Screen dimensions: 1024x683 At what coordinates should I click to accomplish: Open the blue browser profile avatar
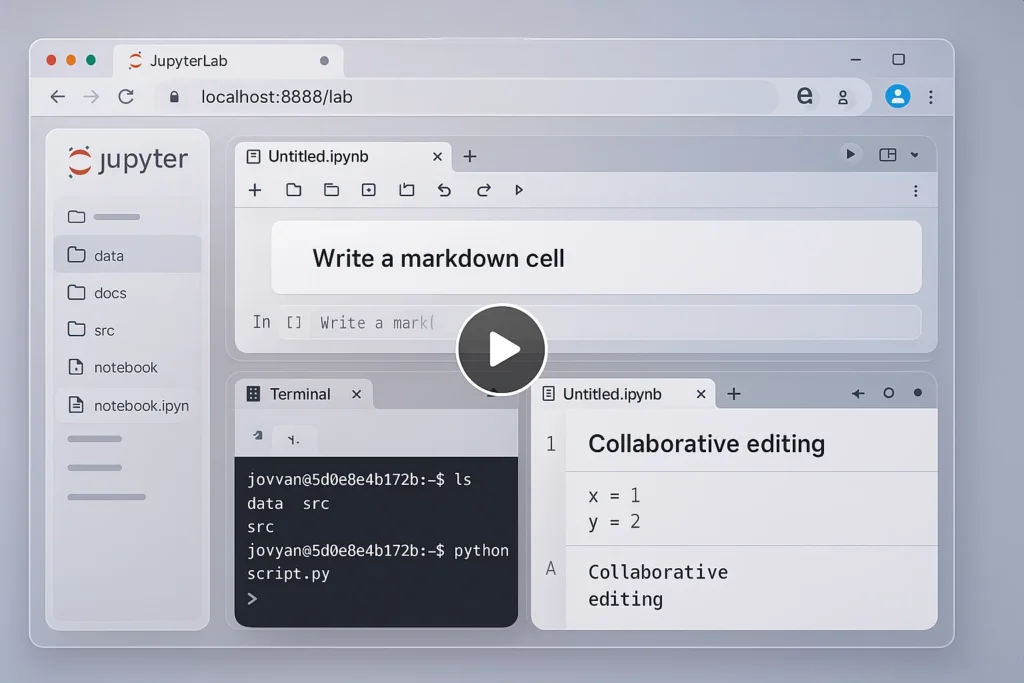[x=897, y=96]
